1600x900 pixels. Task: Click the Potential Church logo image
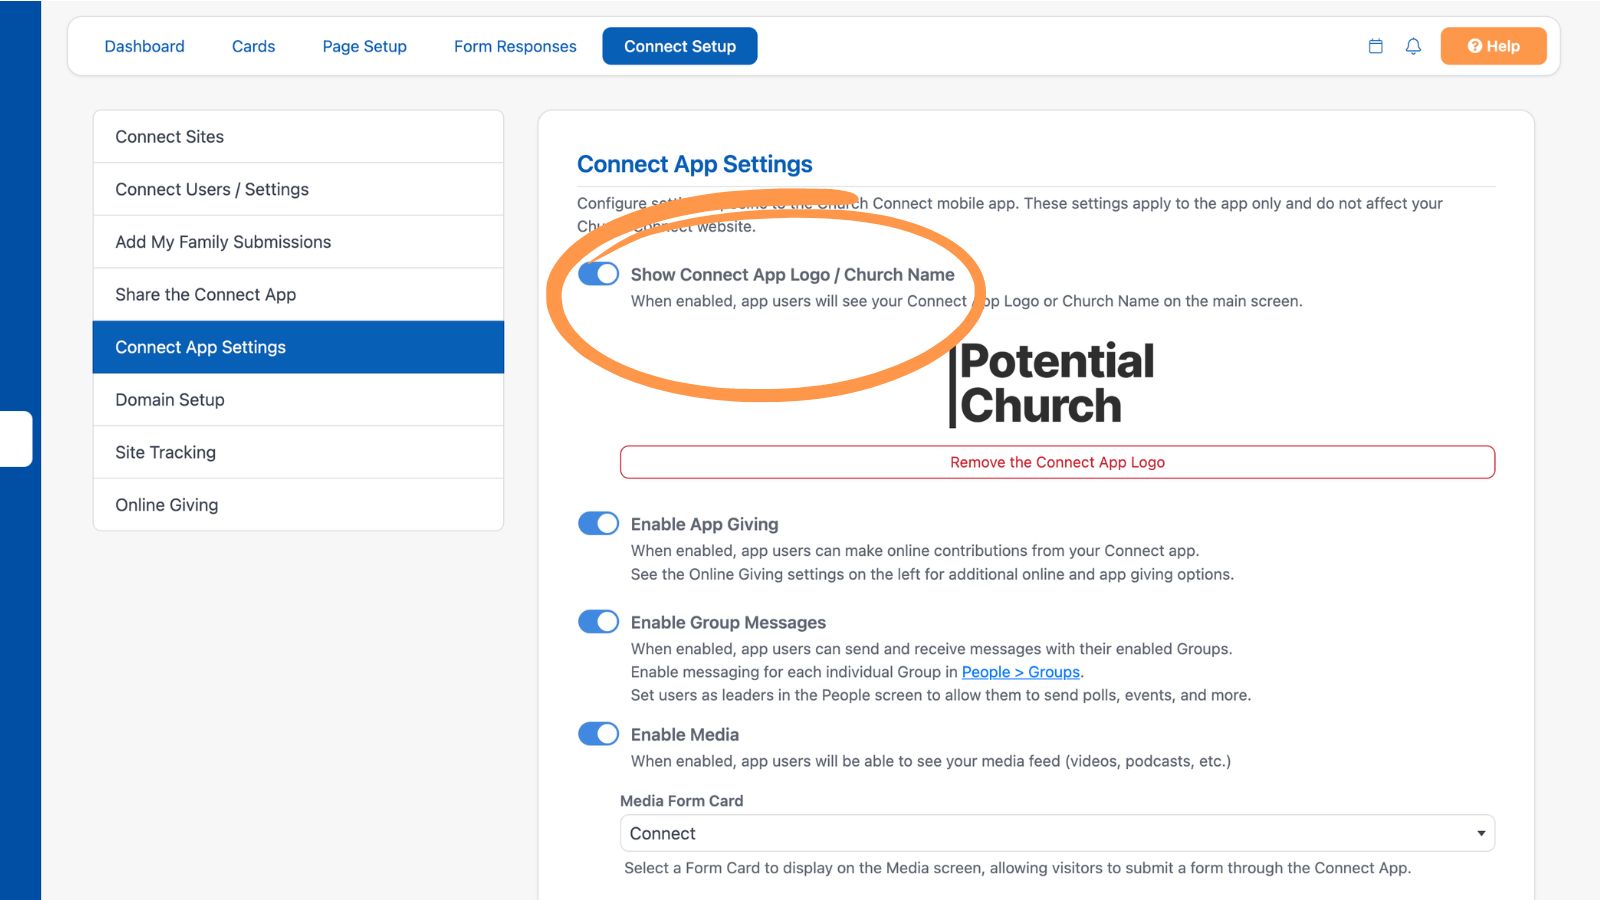point(1051,384)
